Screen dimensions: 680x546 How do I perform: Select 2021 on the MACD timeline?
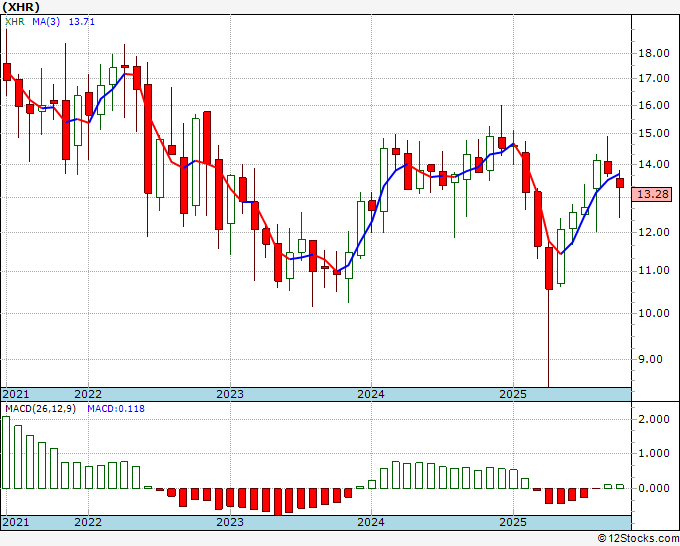16,522
